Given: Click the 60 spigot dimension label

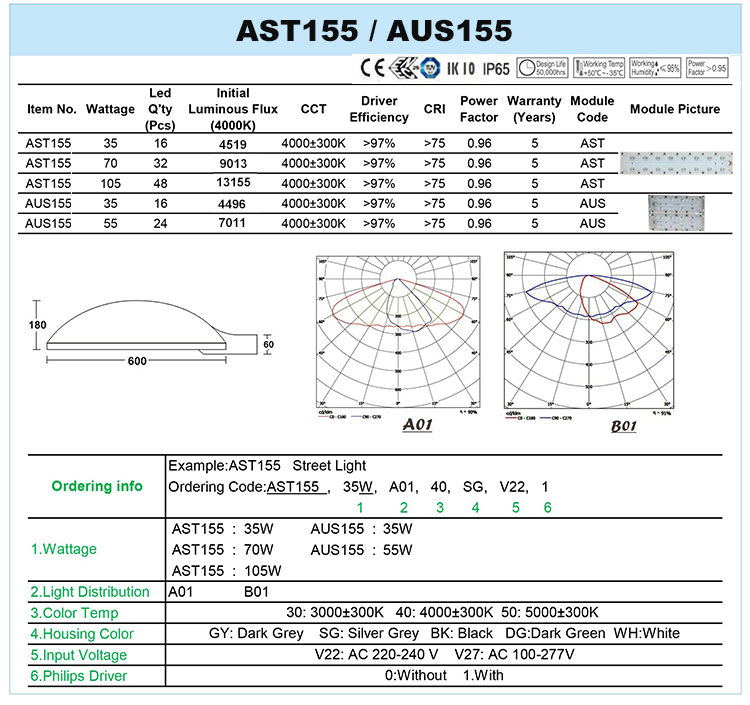Looking at the screenshot, I should point(268,344).
